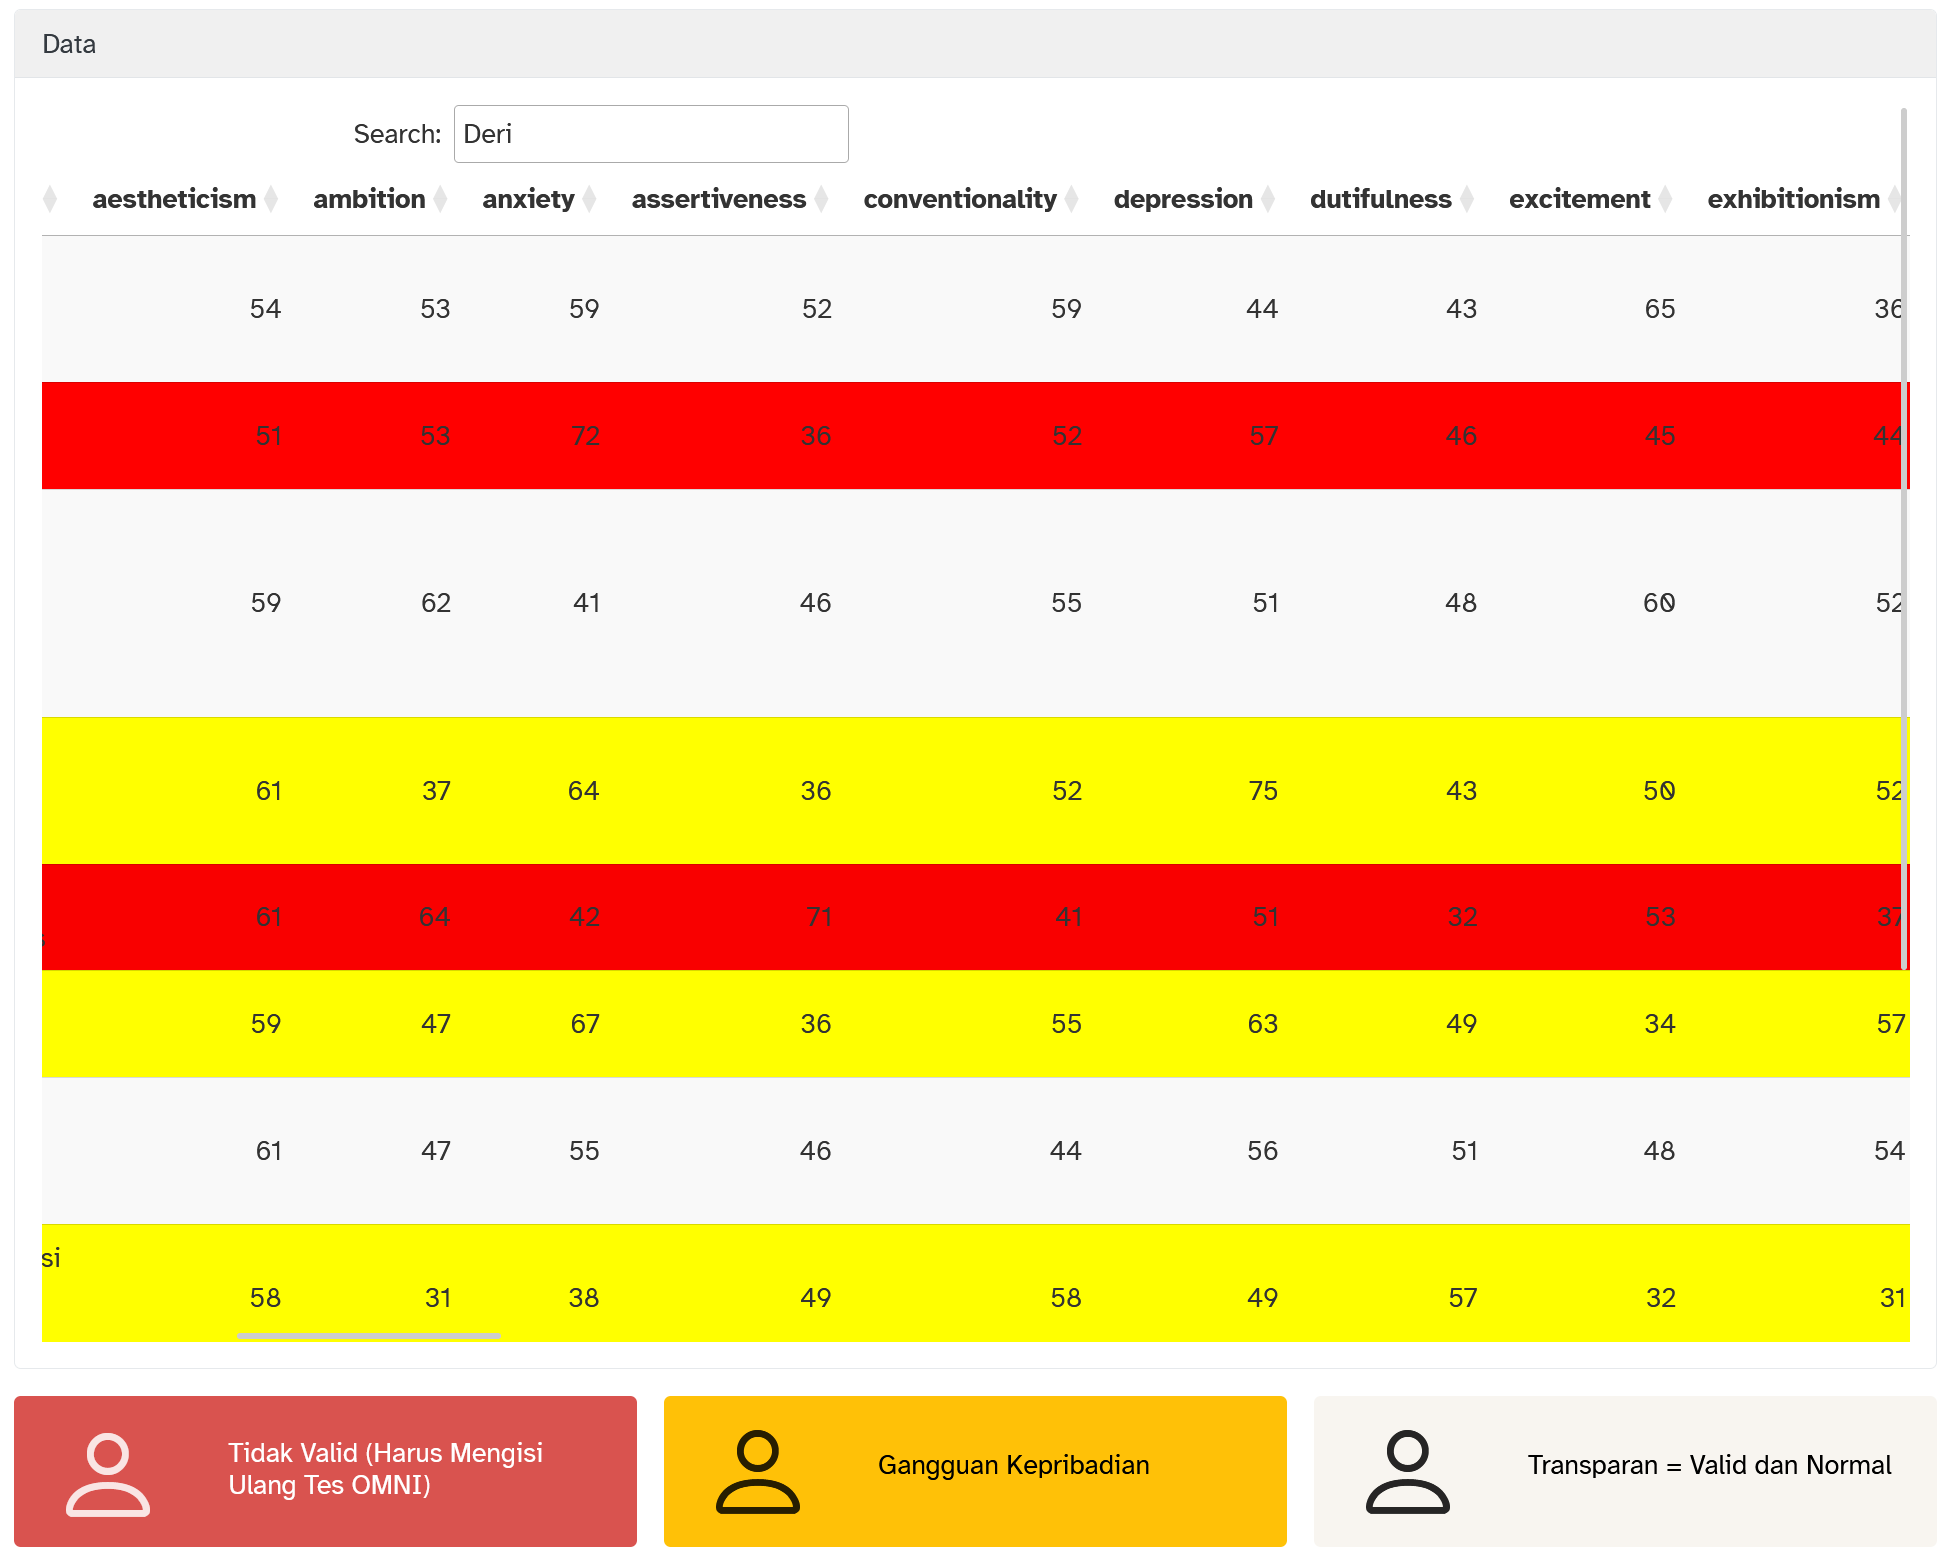Click the horizontal scrollbar under the table

tap(369, 1335)
